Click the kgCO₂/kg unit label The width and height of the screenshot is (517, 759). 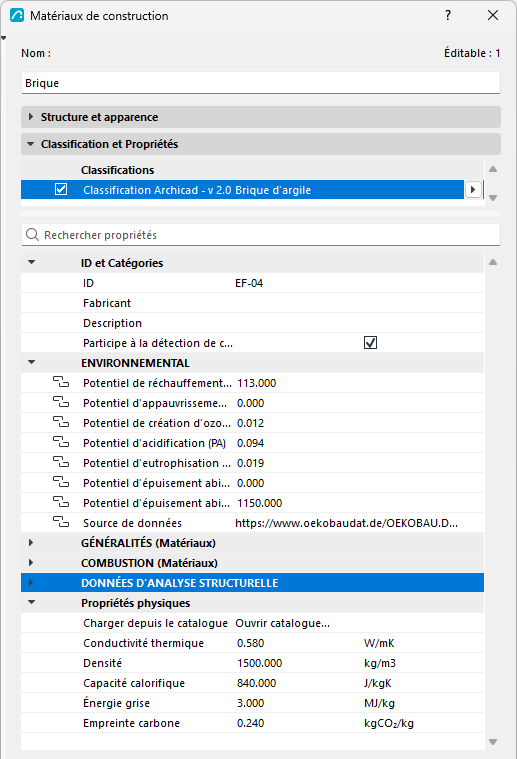click(389, 723)
